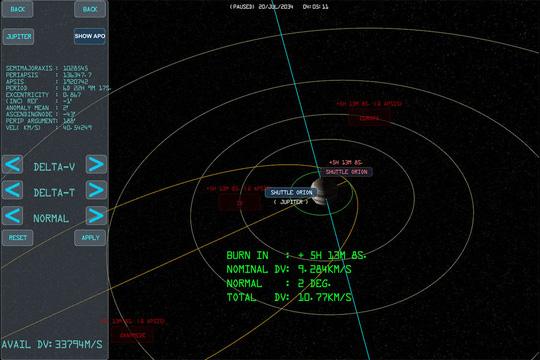This screenshot has height=360, width=540.
Task: Select the blue SHUTTLE ORION label
Action: (291, 192)
